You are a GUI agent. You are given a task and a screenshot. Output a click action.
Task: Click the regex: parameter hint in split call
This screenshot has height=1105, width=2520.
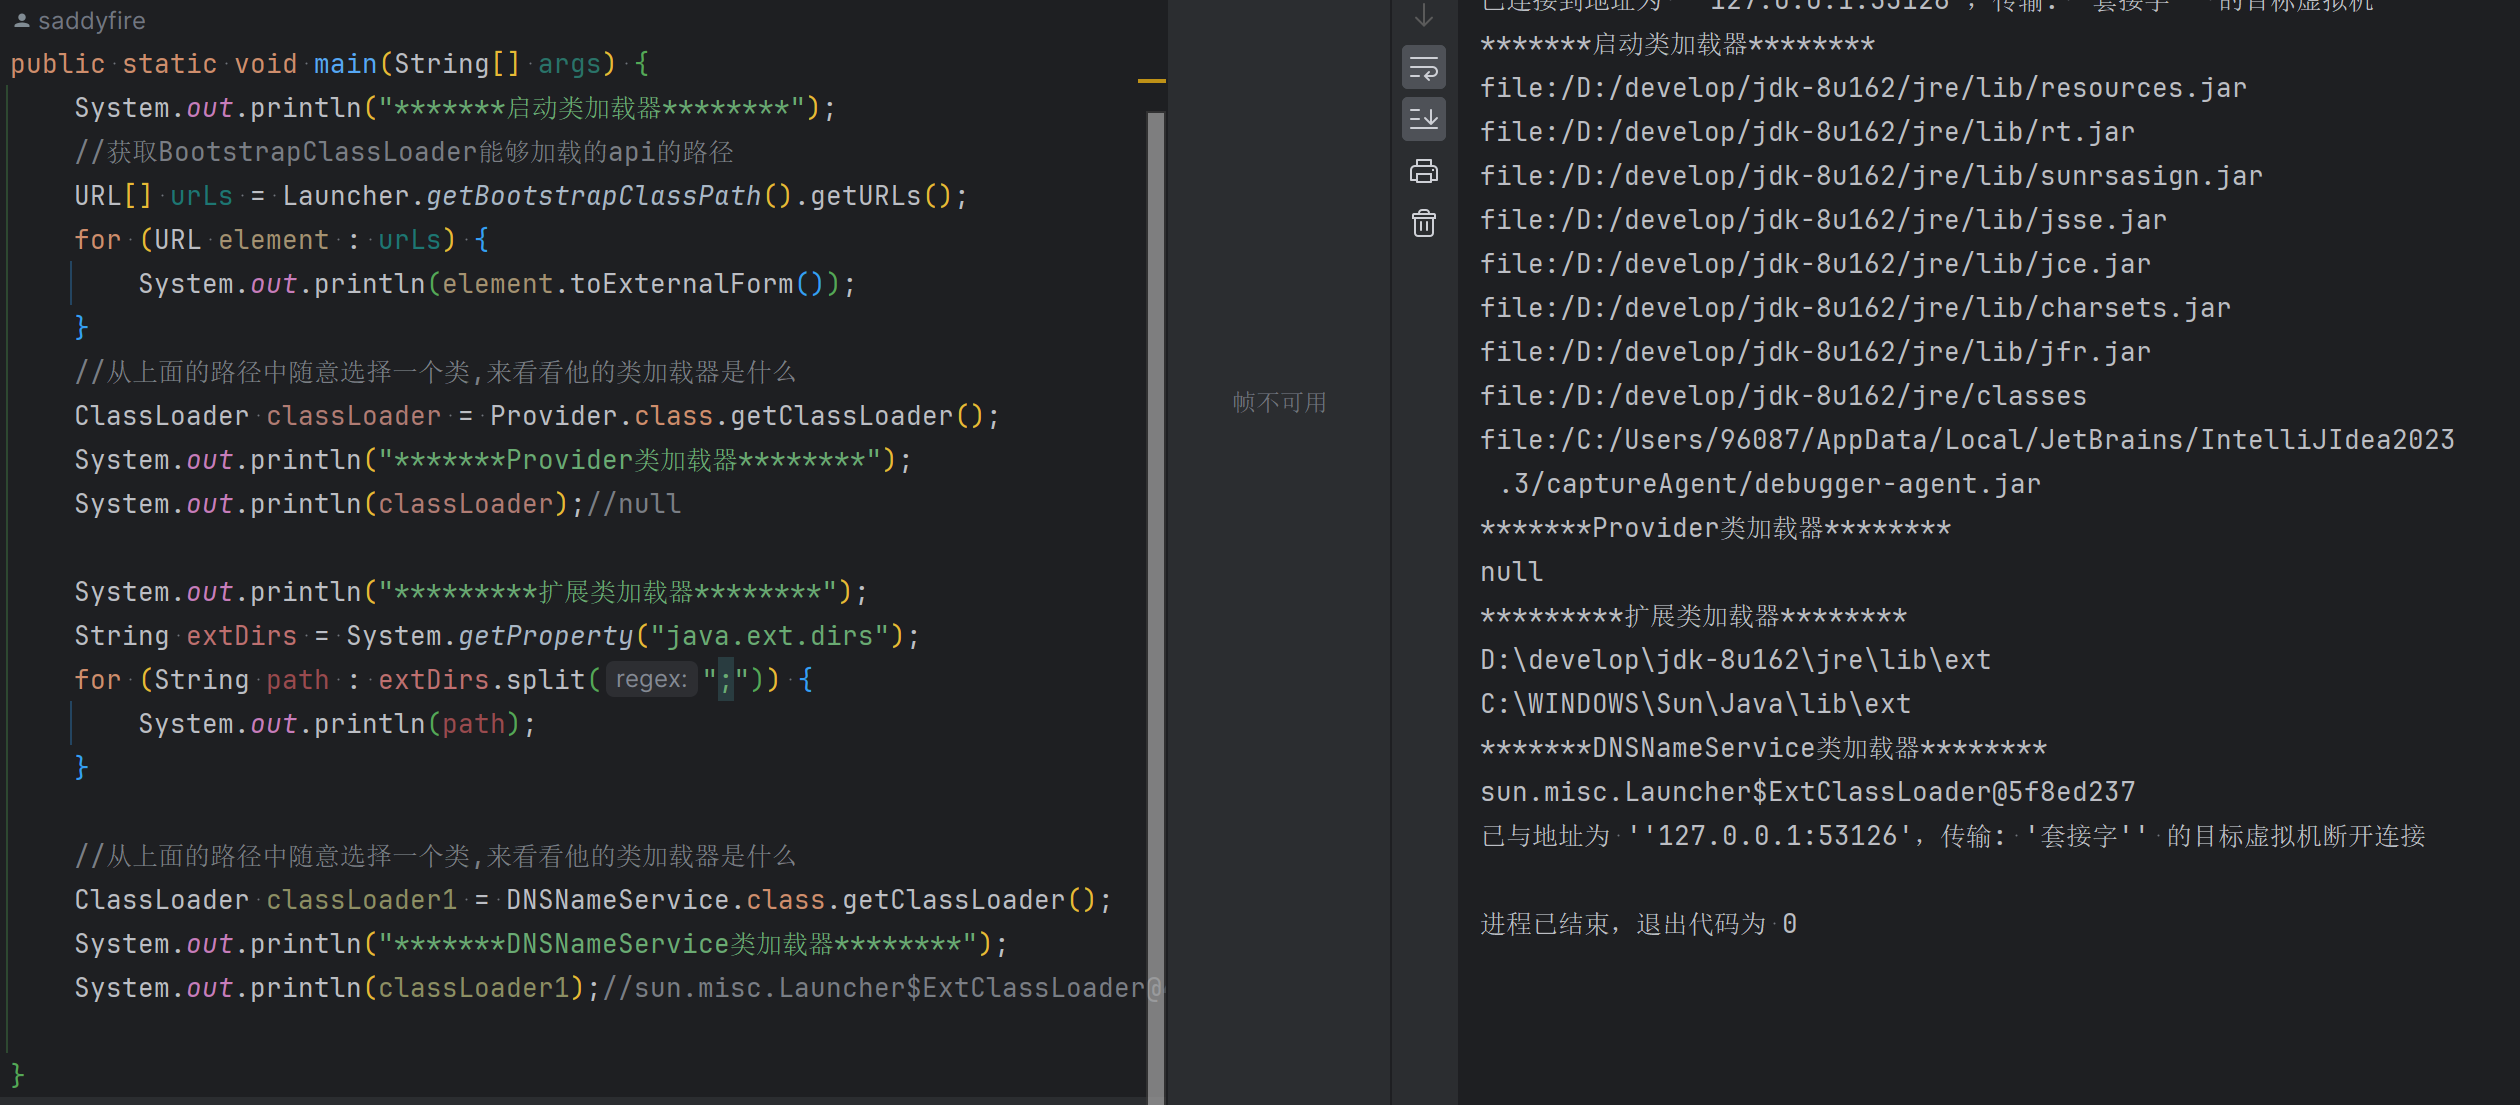pos(651,680)
